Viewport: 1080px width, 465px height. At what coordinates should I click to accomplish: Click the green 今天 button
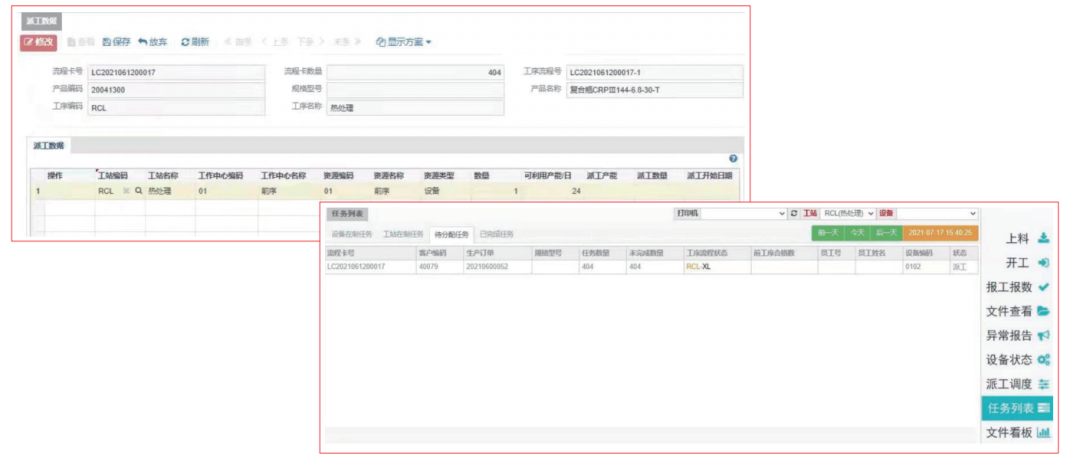857,233
